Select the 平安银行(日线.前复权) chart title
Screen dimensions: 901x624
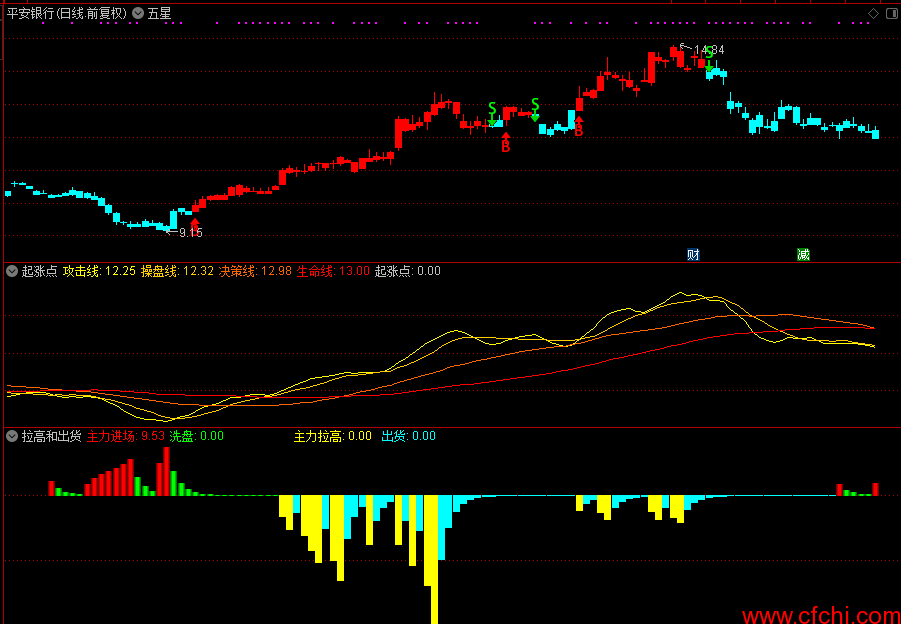pyautogui.click(x=67, y=13)
